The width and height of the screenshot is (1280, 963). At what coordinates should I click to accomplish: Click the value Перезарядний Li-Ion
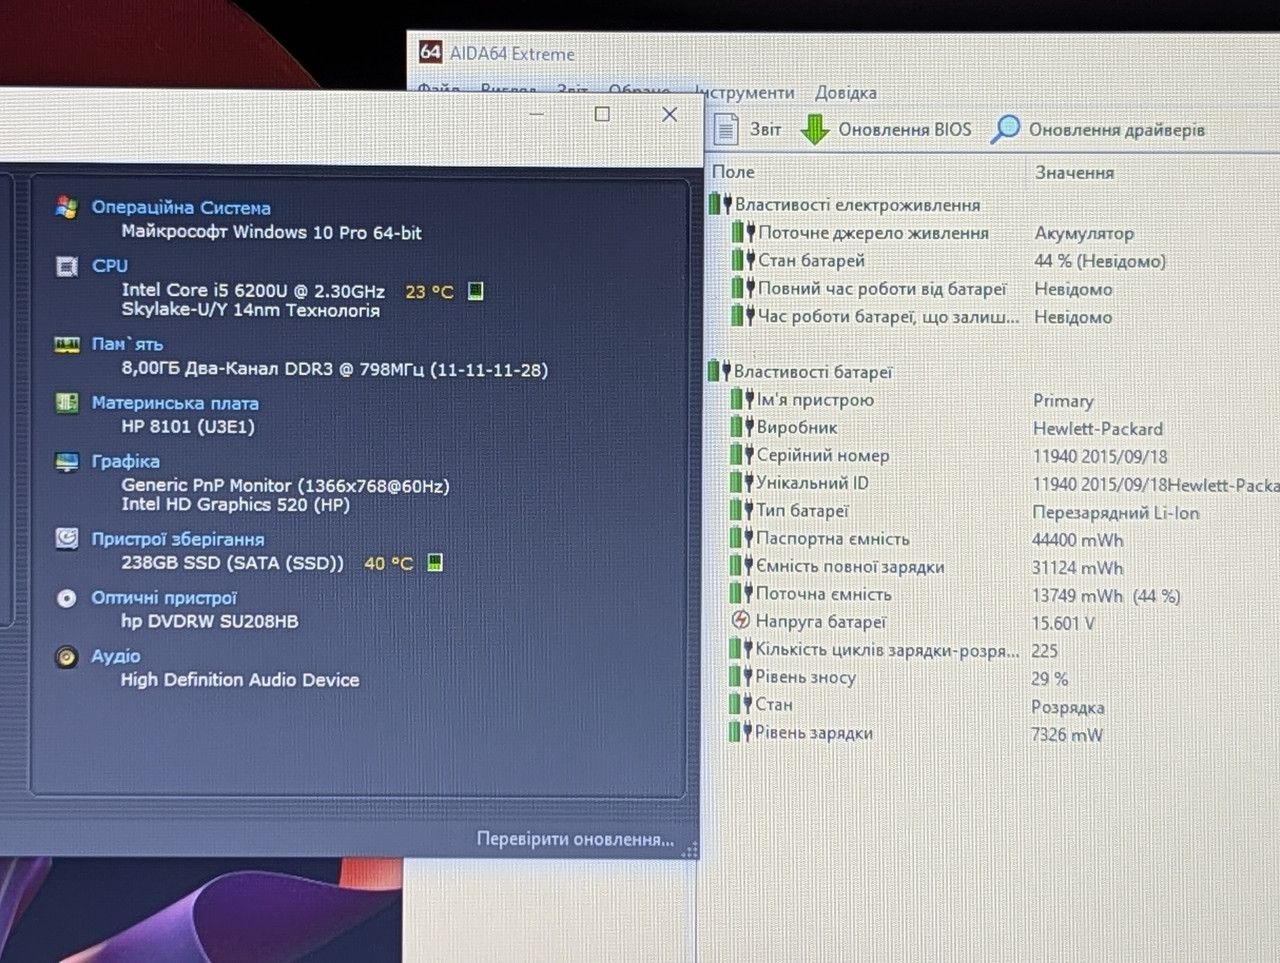[1115, 513]
